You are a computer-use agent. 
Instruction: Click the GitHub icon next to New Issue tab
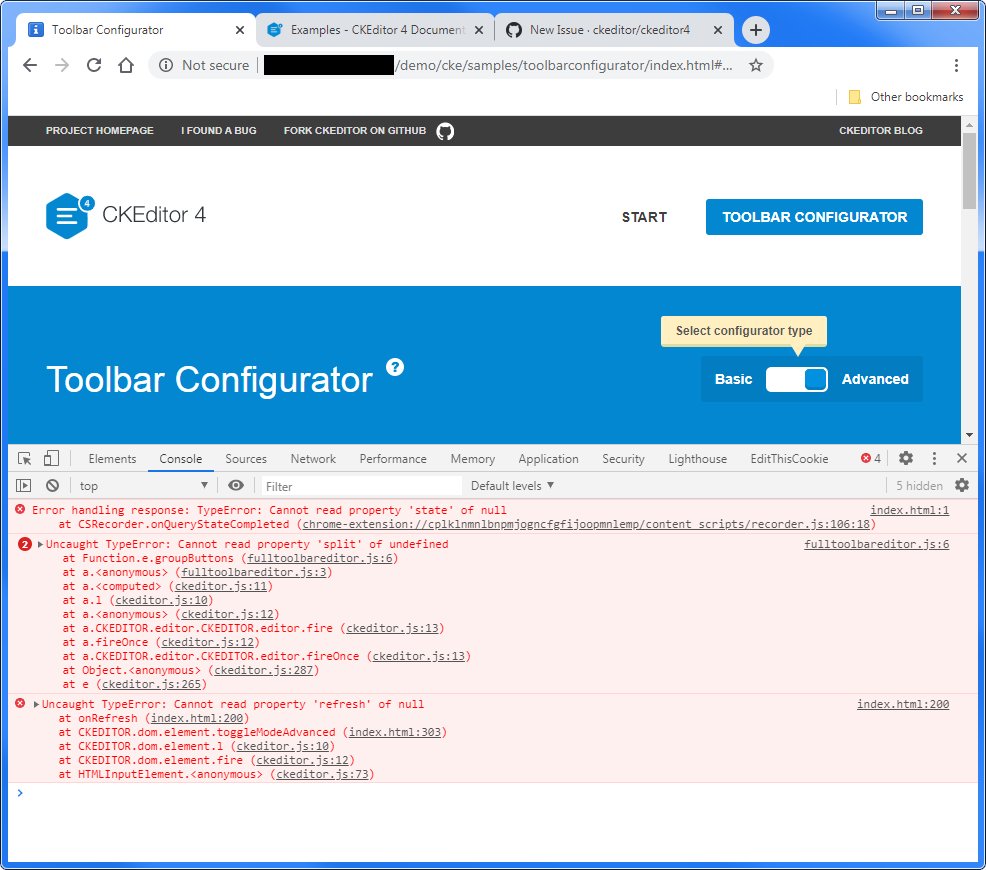pos(513,29)
